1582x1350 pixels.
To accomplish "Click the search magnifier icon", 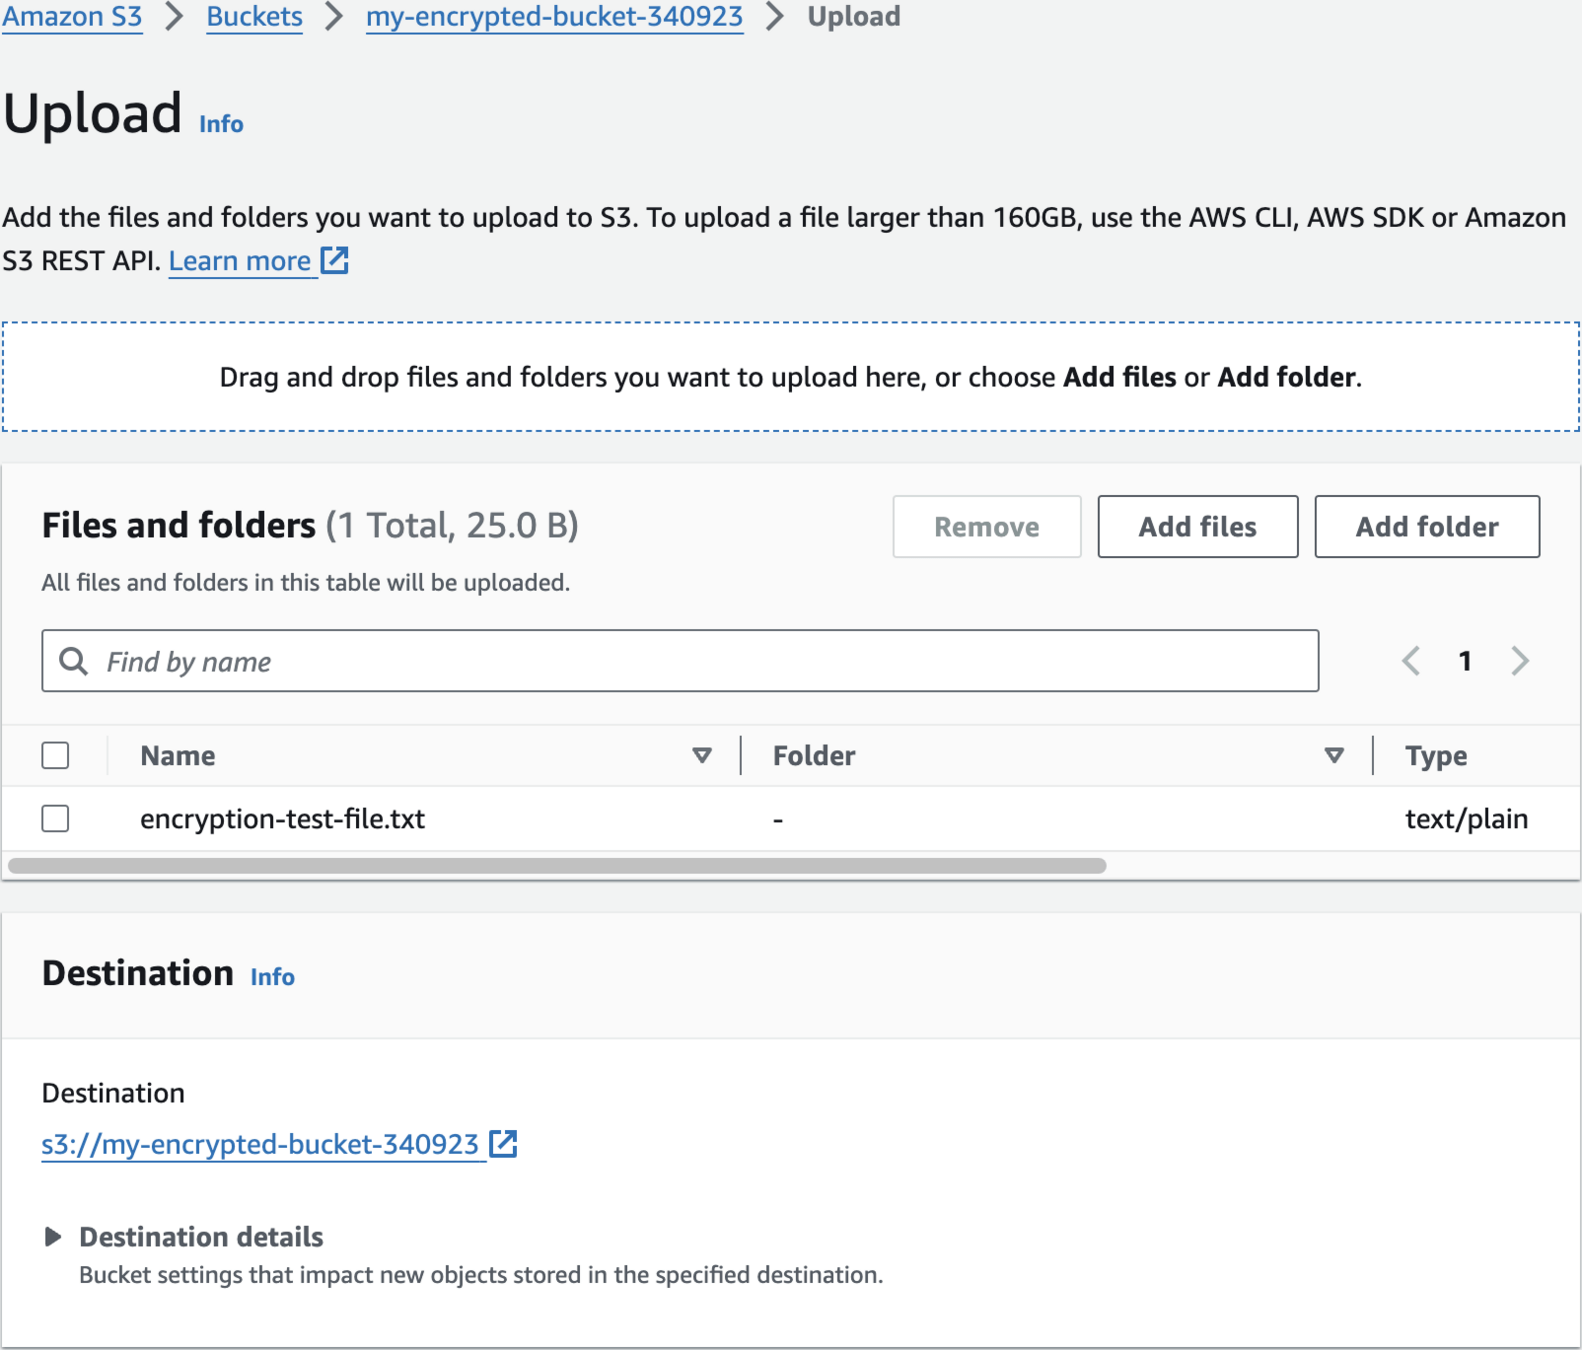I will pyautogui.click(x=73, y=661).
